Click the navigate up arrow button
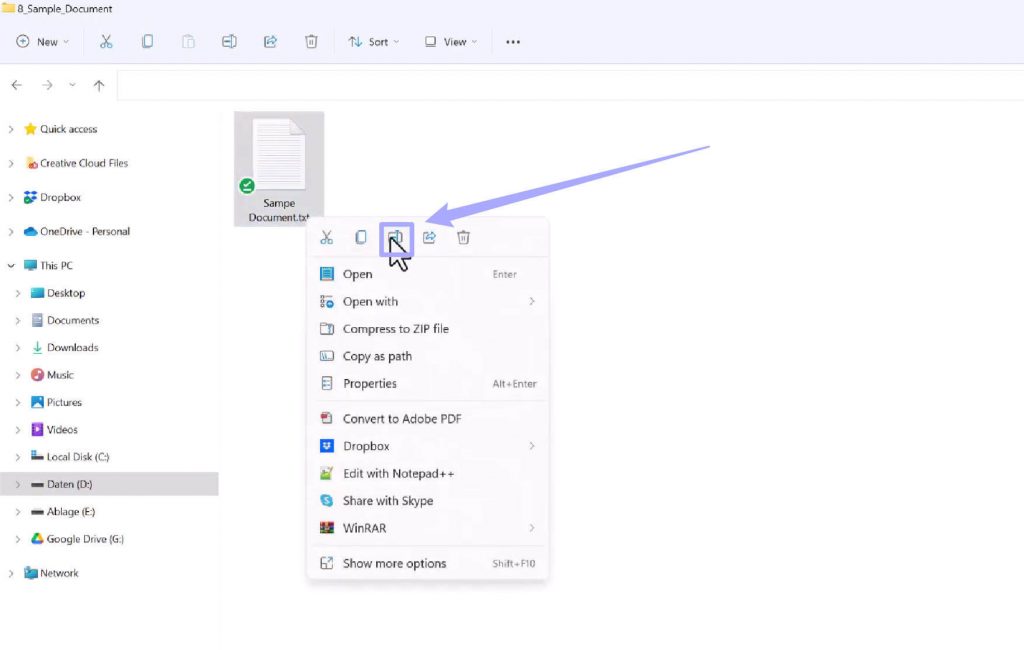Image resolution: width=1024 pixels, height=650 pixels. [98, 85]
